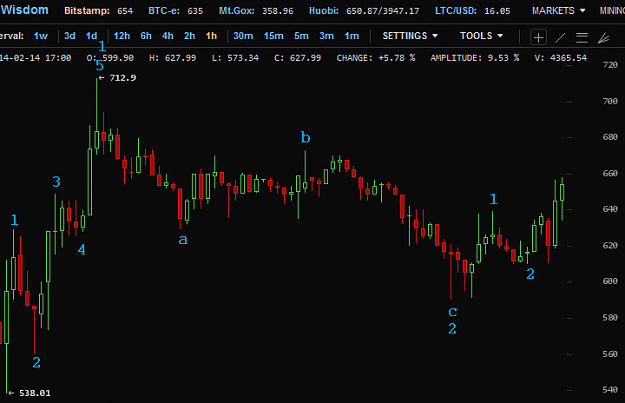Click the wave label '4' annotation
625x403 pixels.
tap(81, 250)
